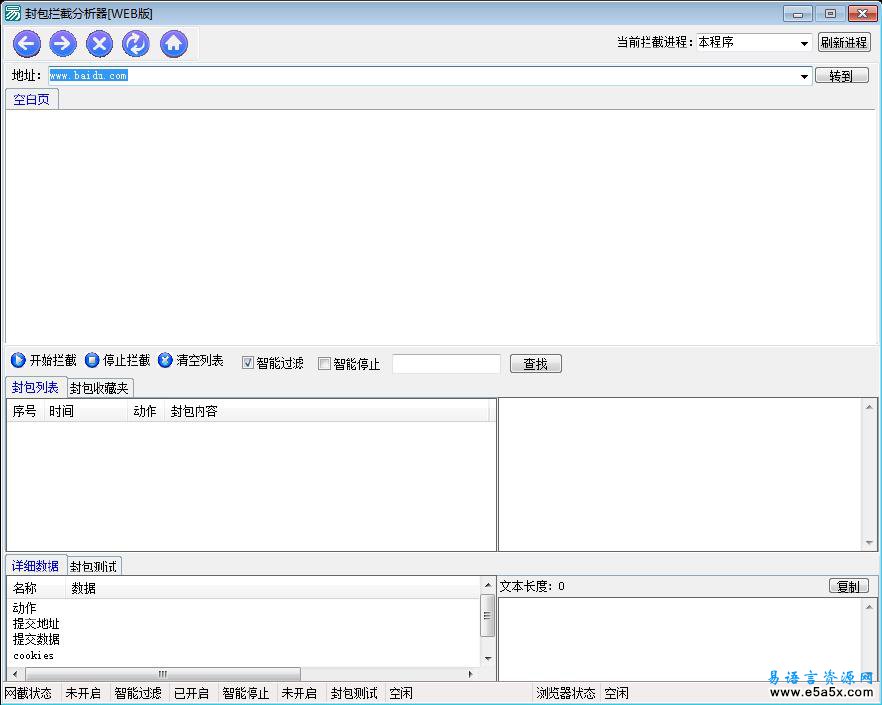Expand the address bar history dropdown

pyautogui.click(x=804, y=76)
